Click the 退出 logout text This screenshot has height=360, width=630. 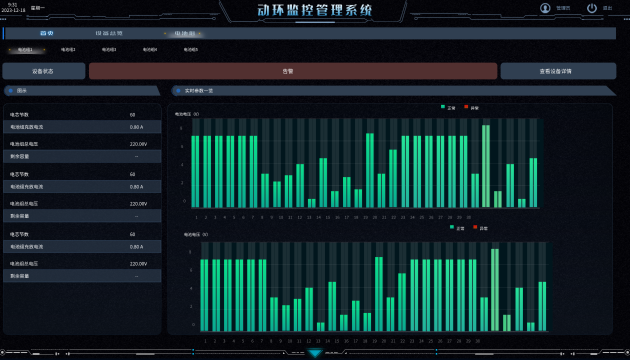608,8
